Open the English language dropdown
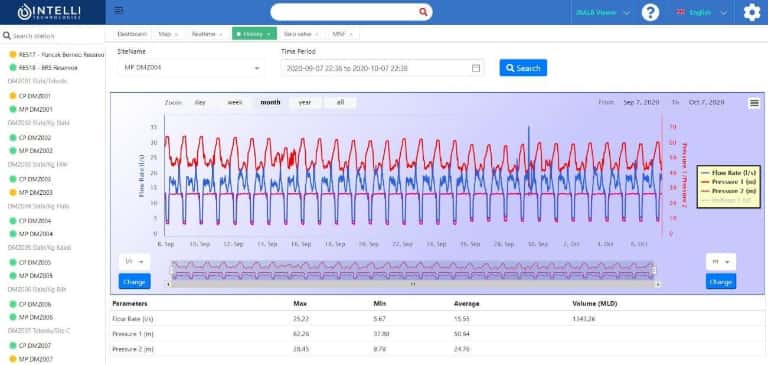This screenshot has height=365, width=768. 701,13
